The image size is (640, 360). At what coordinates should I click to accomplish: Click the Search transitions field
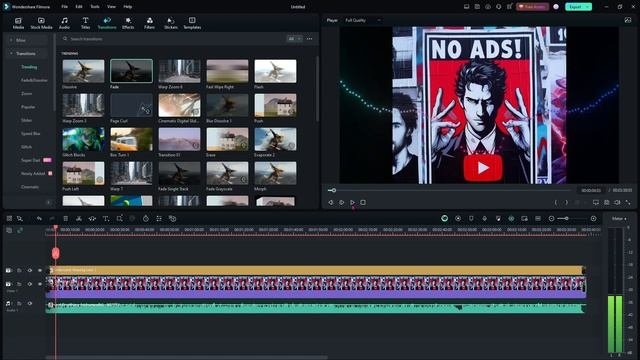coord(173,39)
